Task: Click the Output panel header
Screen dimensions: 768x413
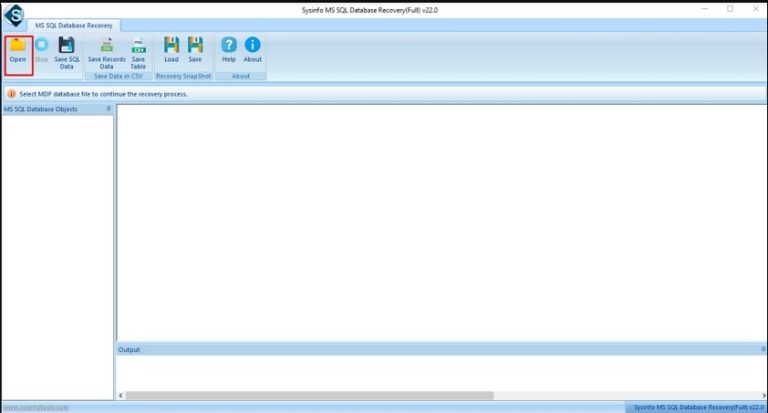Action: [441, 349]
